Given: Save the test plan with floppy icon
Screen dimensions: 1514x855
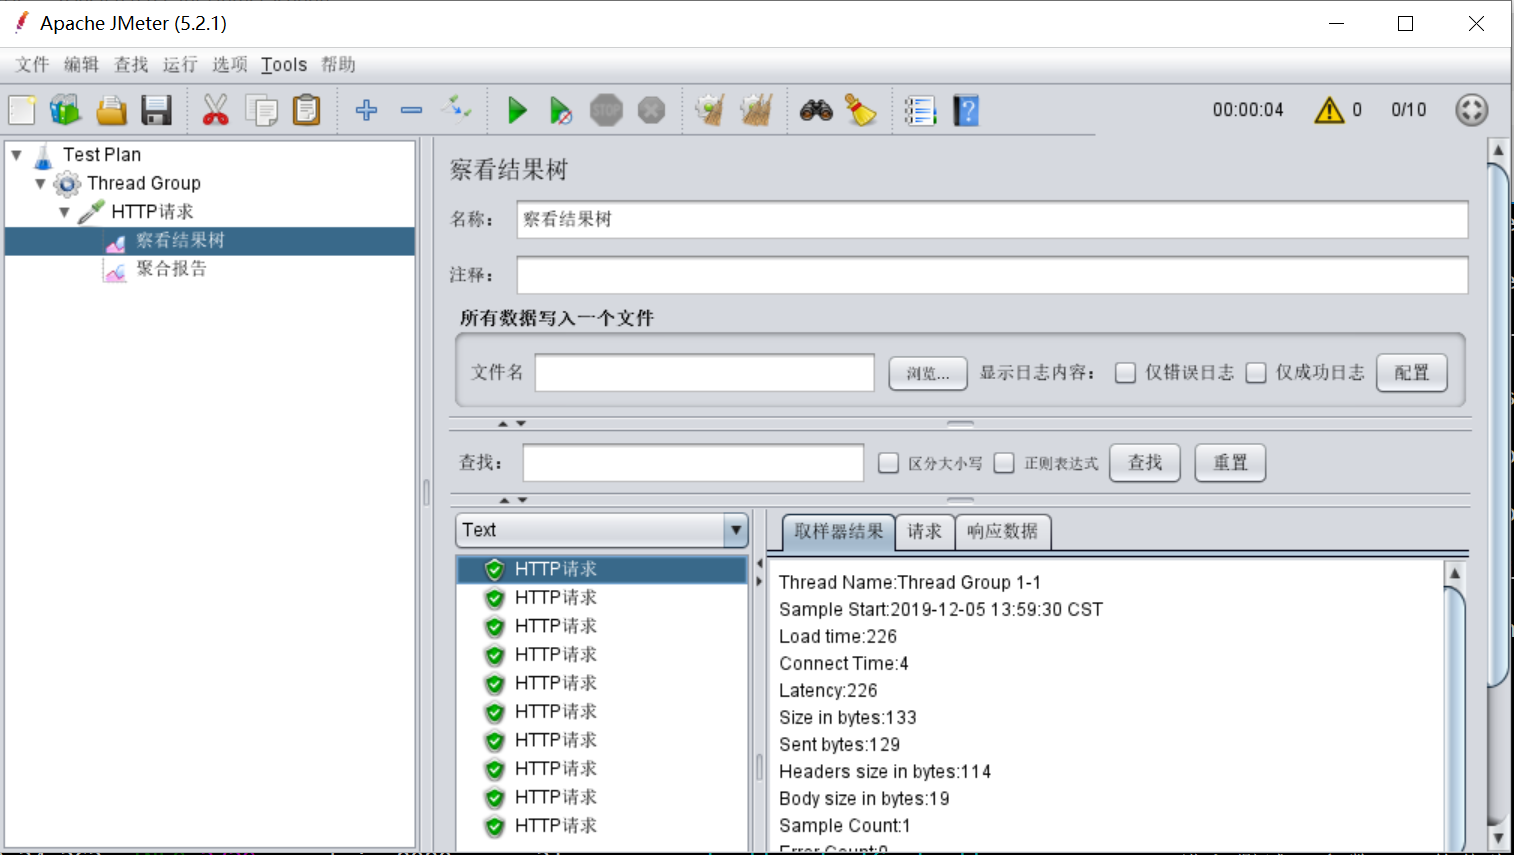Looking at the screenshot, I should point(156,110).
